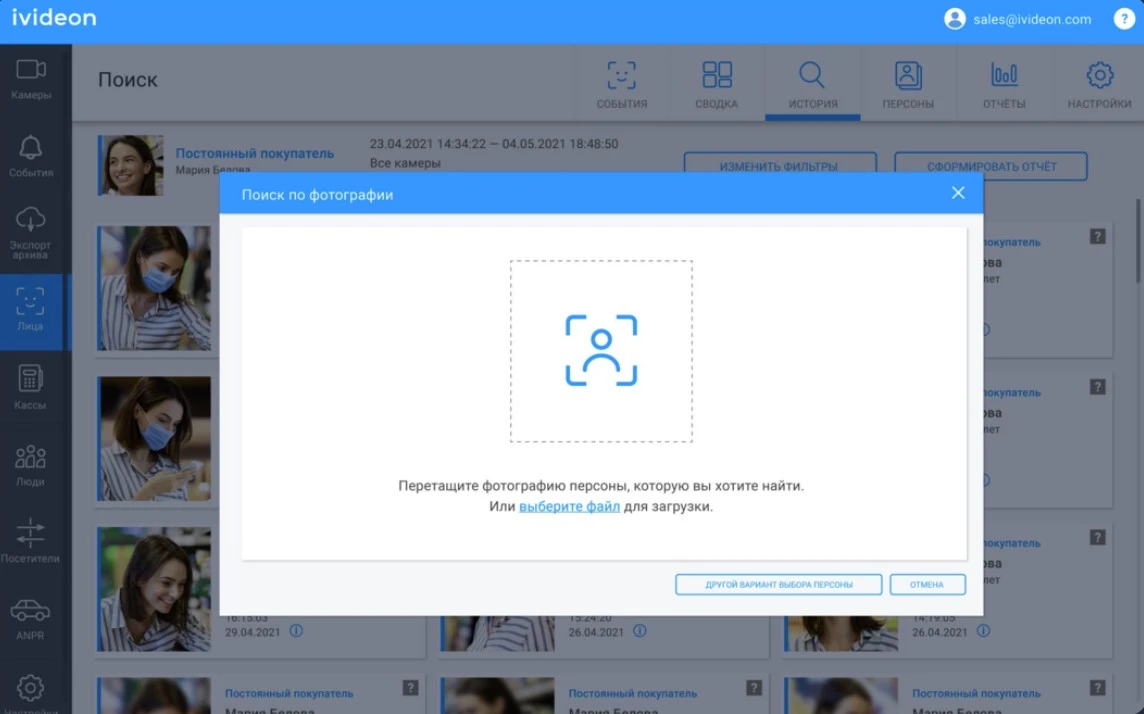Click Постоянный покупатель on bottom middle card
Viewport: 1144px width, 714px height.
point(633,694)
